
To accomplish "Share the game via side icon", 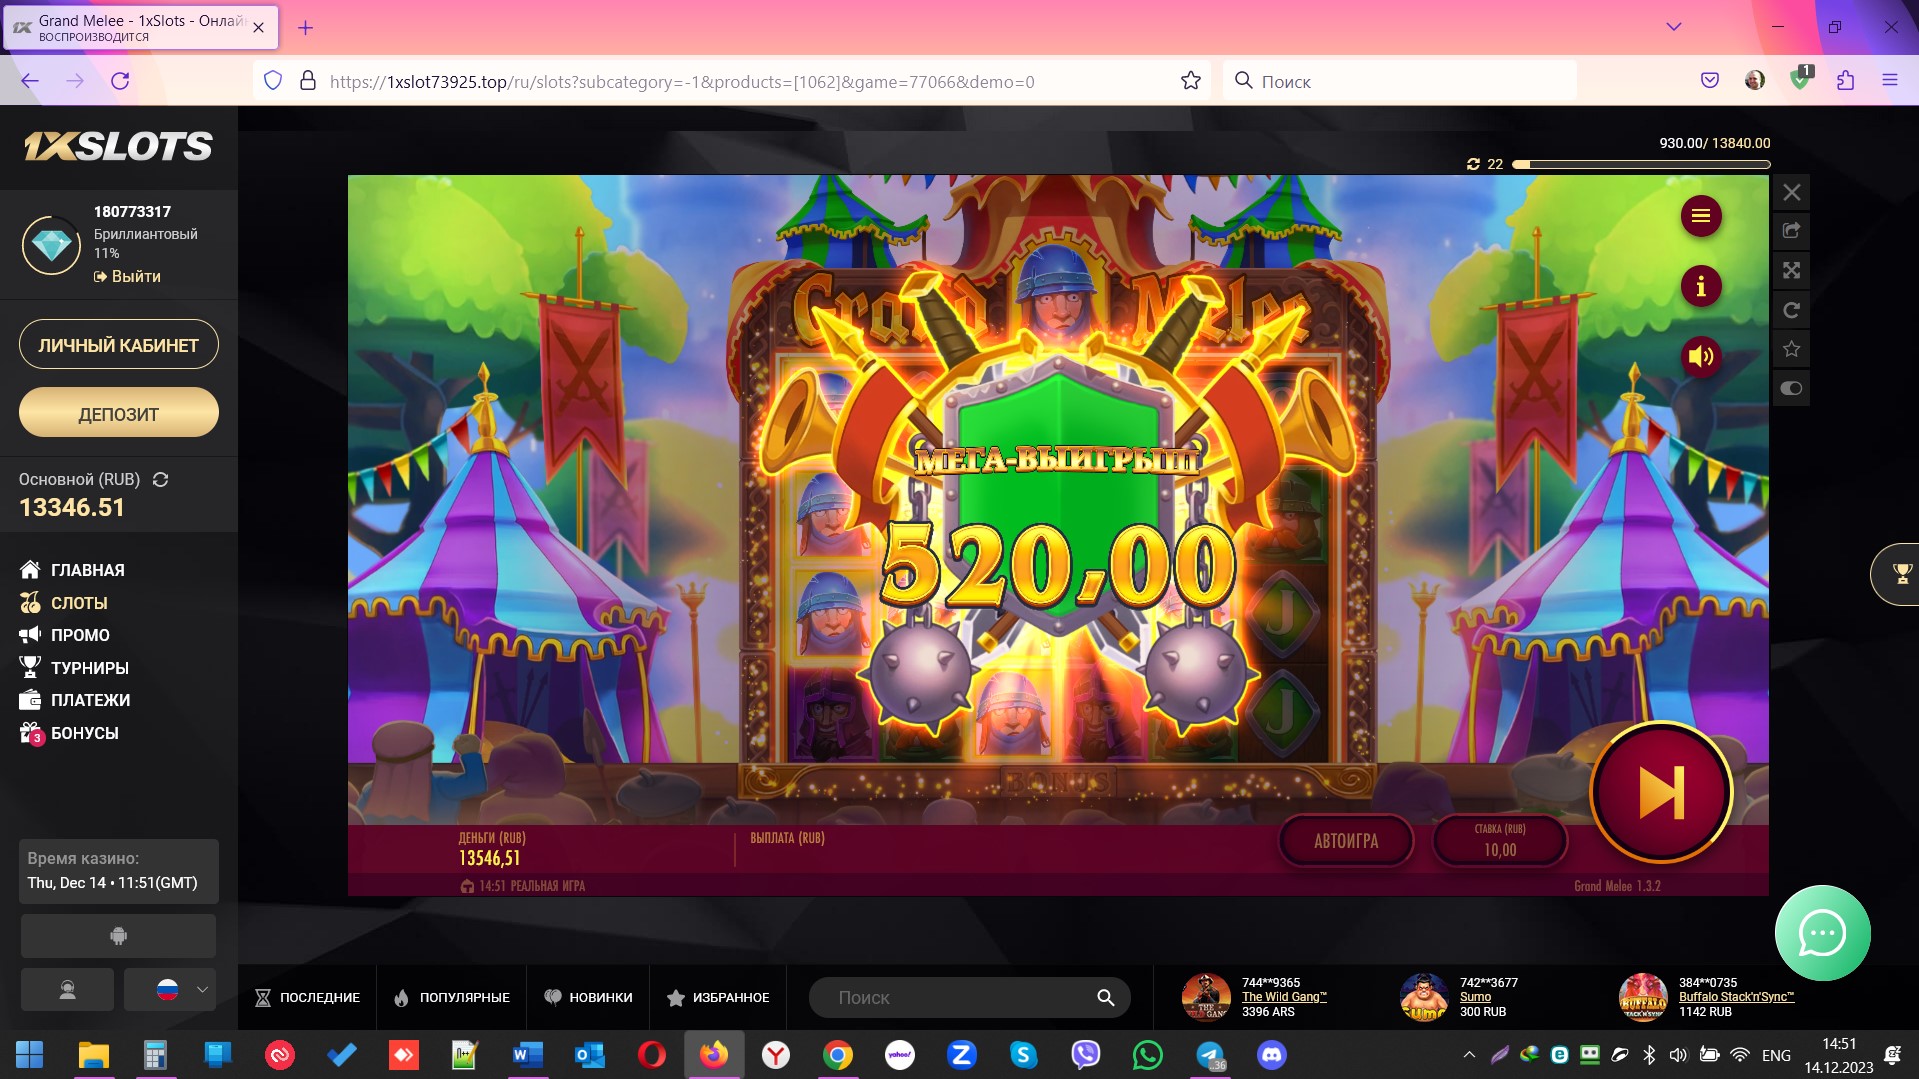I will pos(1791,231).
